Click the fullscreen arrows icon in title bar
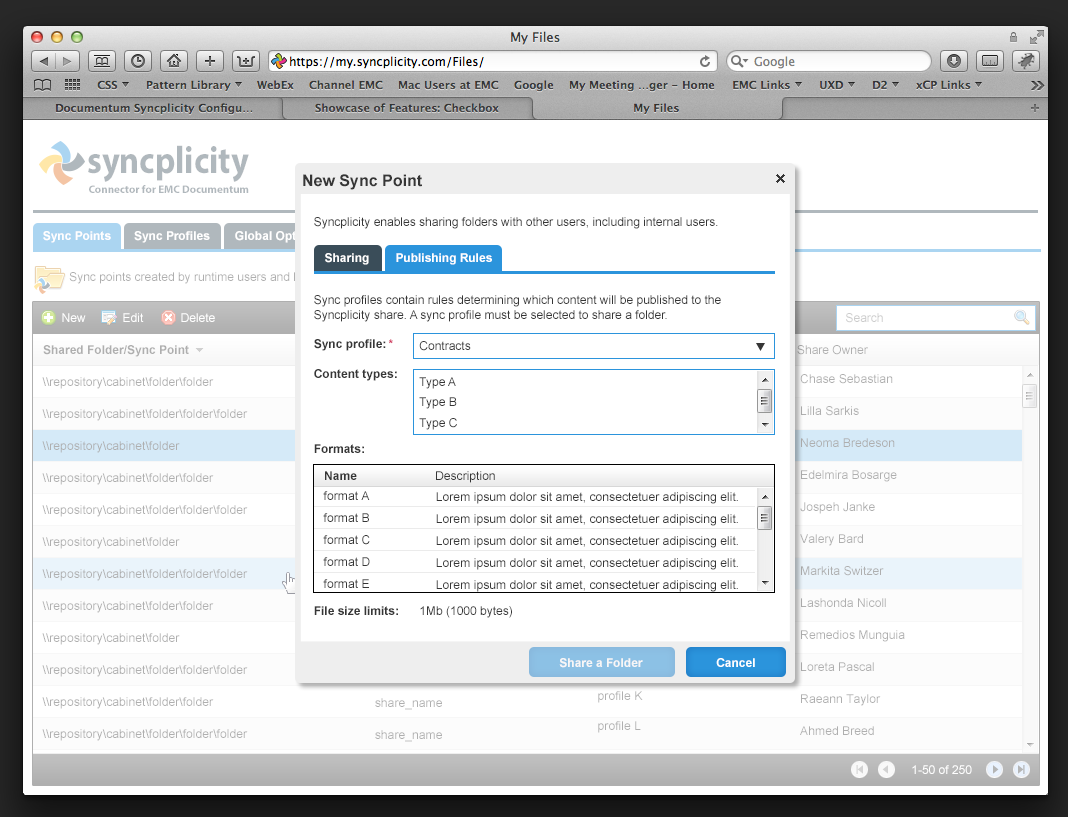The height and width of the screenshot is (817, 1068). (1037, 37)
